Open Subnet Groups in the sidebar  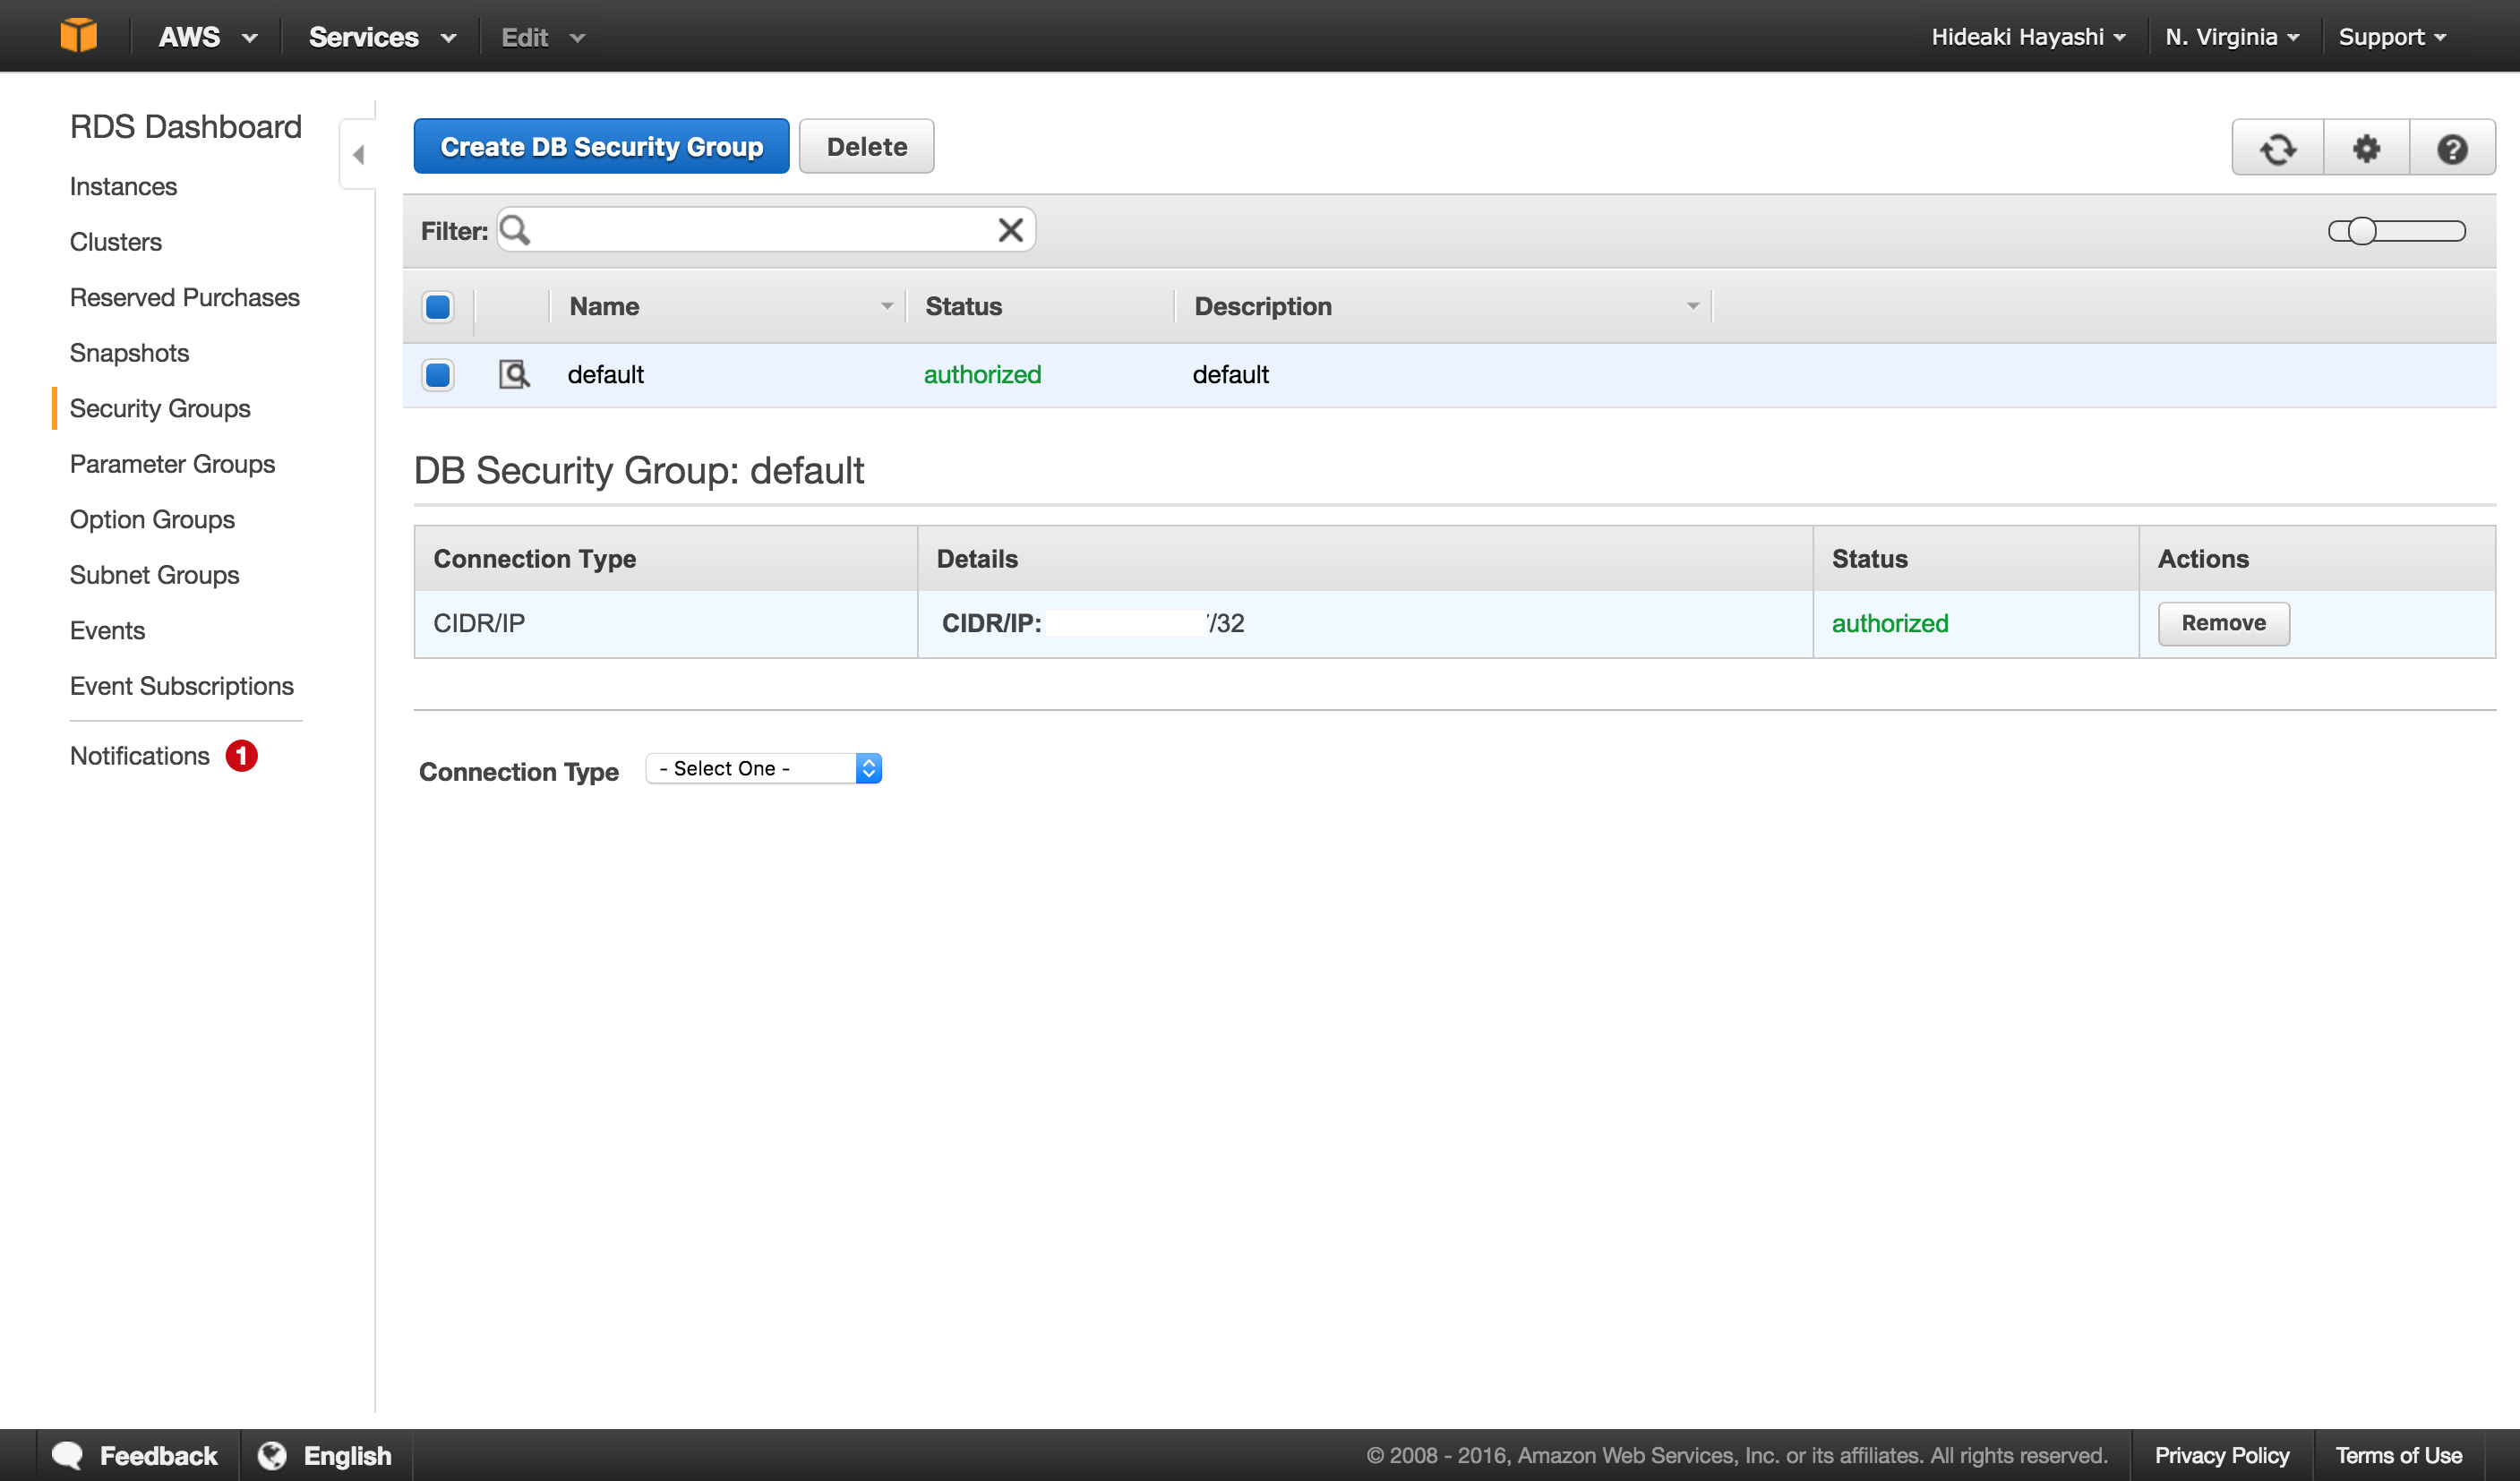pos(154,575)
